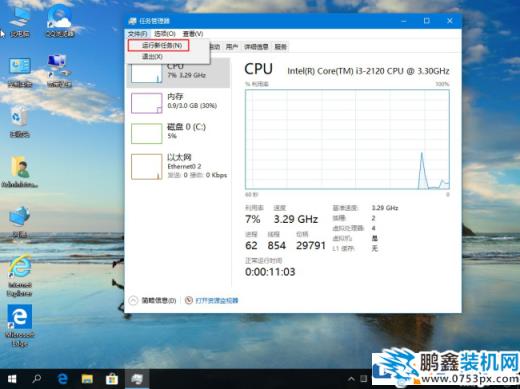Select 内存 Memory in the performance sidebar
Viewport: 520px width, 389px height.
pyautogui.click(x=179, y=103)
